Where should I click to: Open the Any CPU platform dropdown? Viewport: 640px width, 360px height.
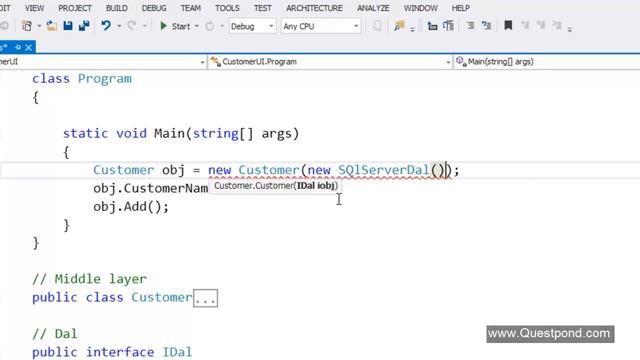(x=321, y=26)
